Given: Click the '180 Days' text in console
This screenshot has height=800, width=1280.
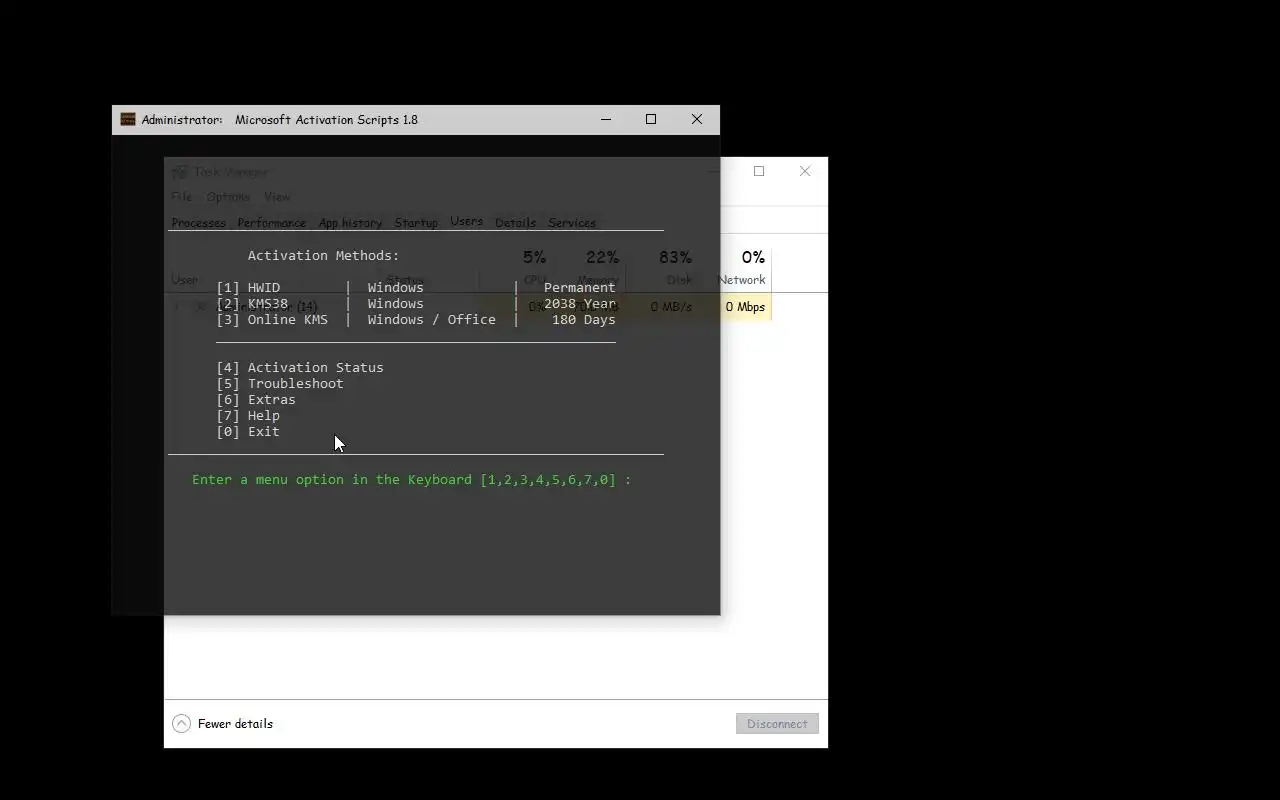Looking at the screenshot, I should click(x=584, y=319).
